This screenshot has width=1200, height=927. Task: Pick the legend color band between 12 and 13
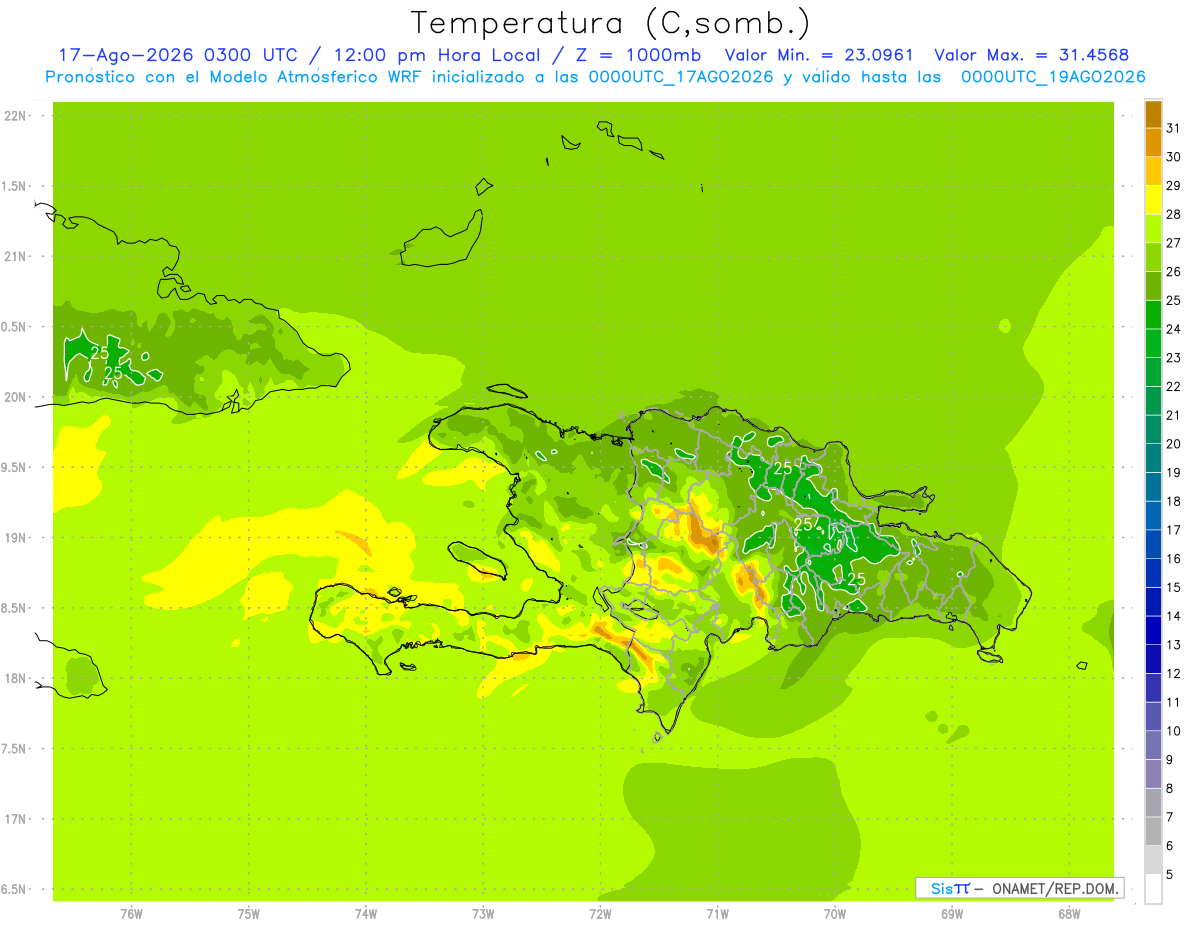1153,659
